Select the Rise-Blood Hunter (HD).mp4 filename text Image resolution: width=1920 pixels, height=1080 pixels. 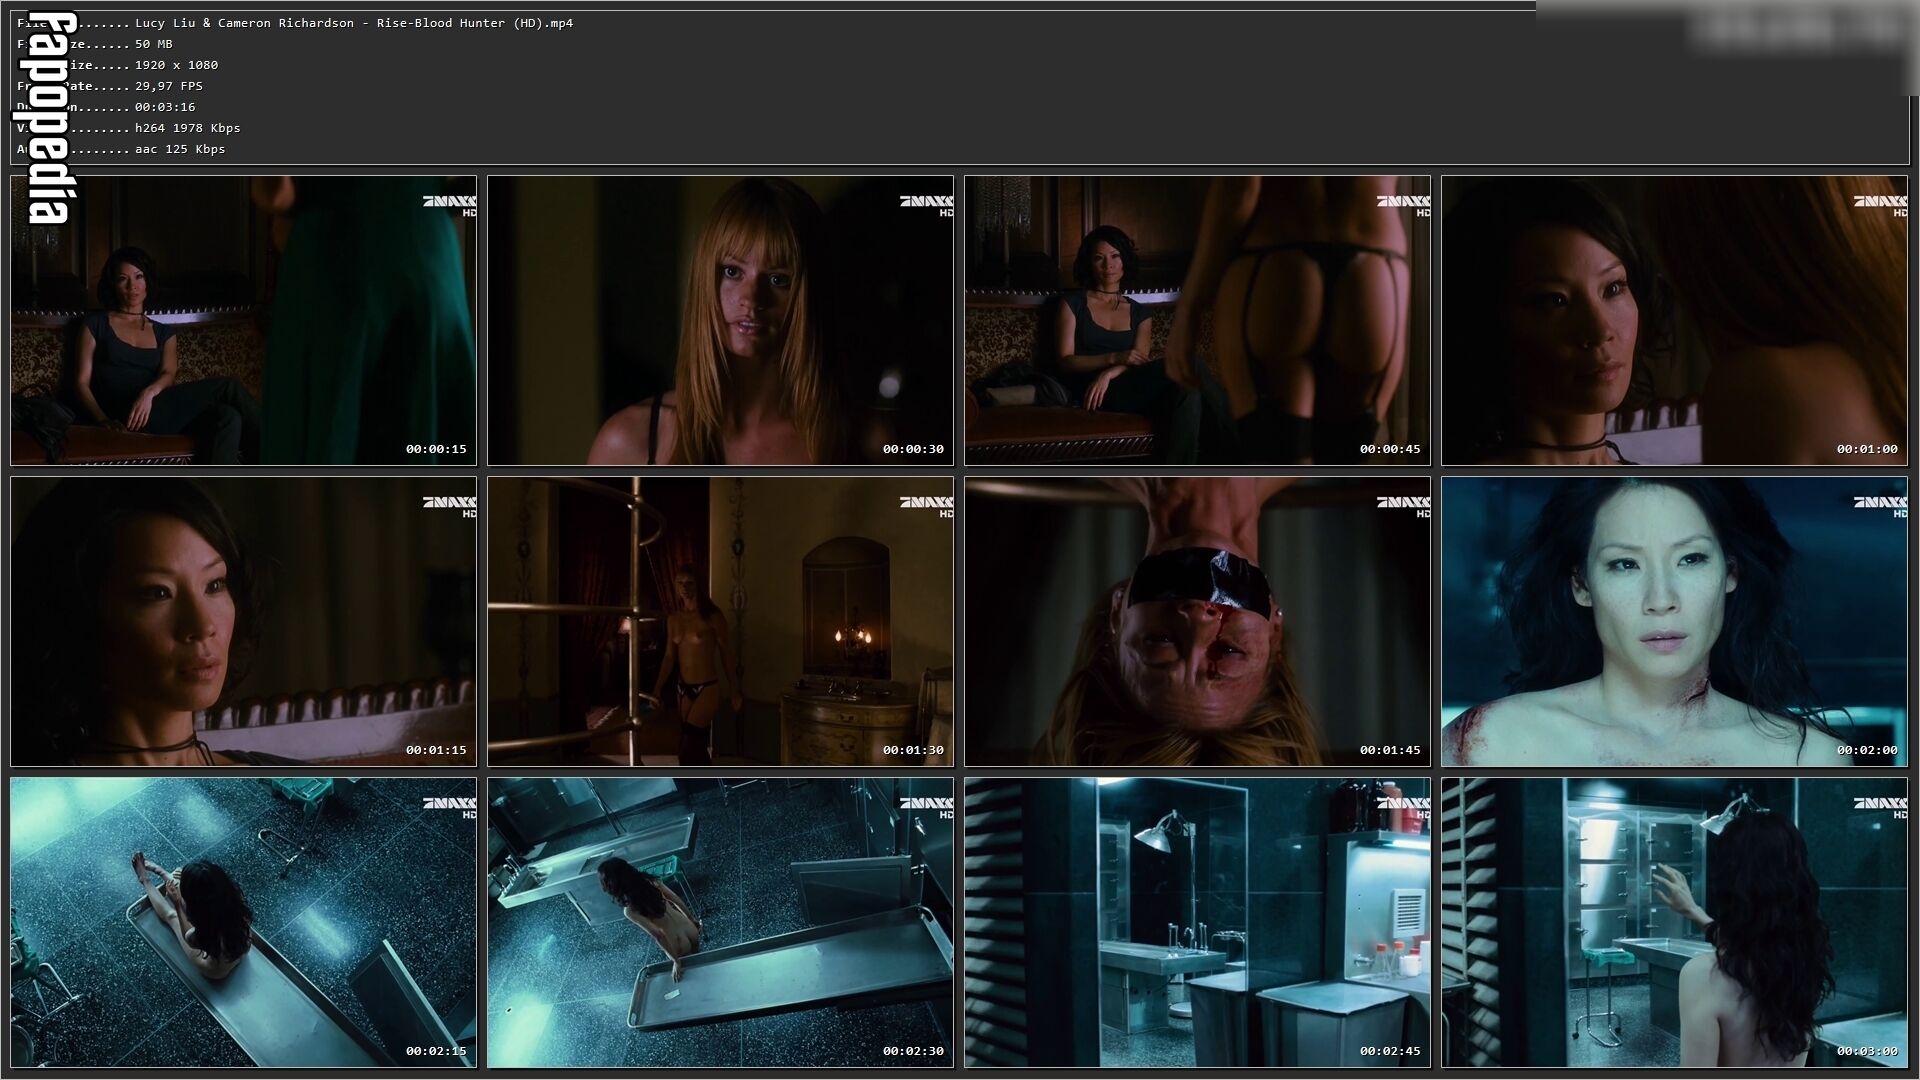click(x=475, y=23)
